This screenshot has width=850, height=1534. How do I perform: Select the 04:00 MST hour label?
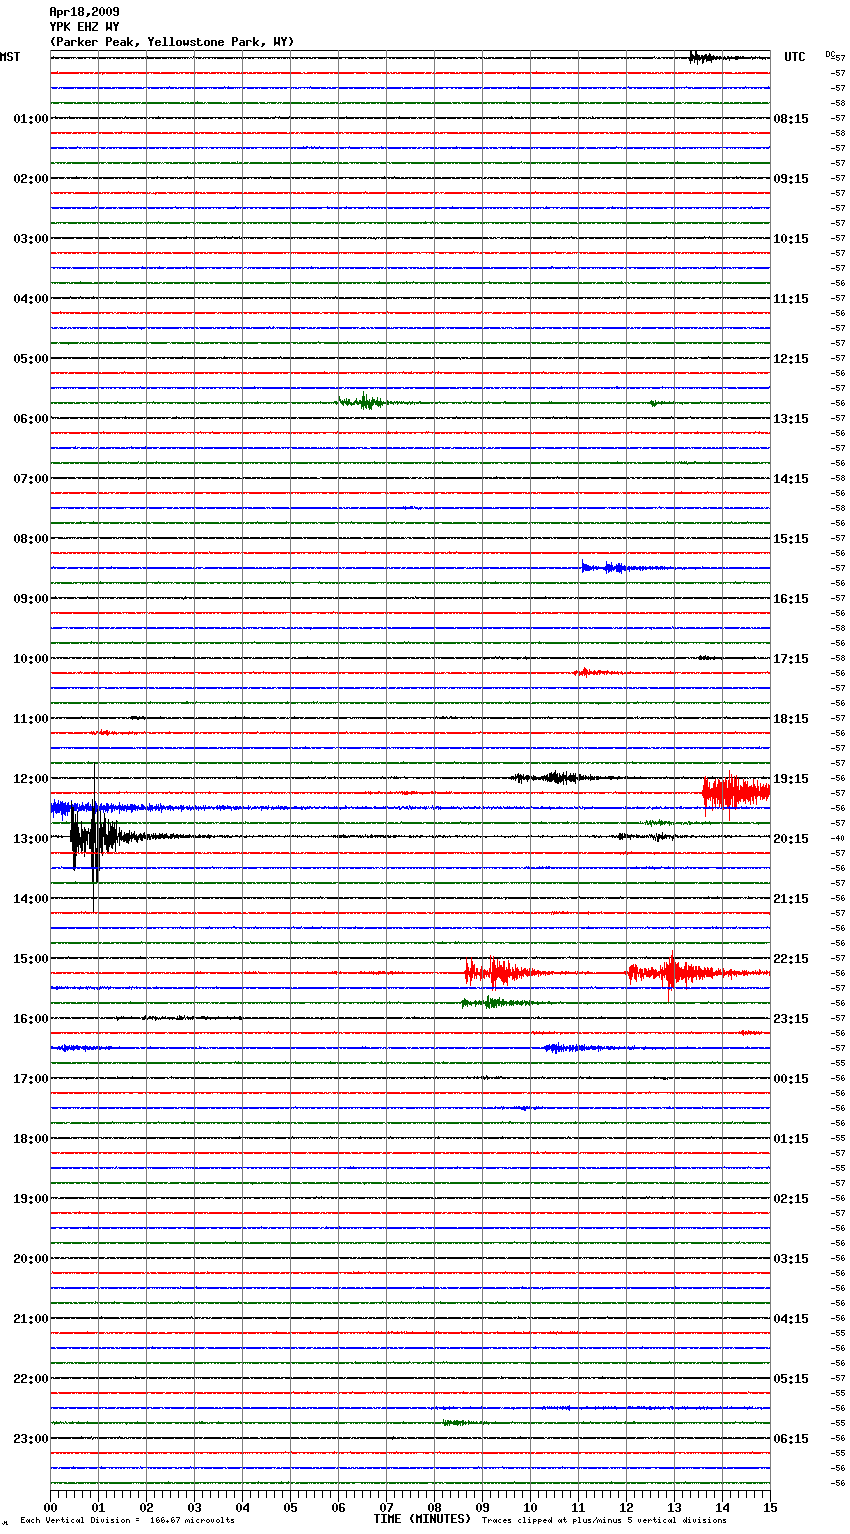tap(30, 299)
